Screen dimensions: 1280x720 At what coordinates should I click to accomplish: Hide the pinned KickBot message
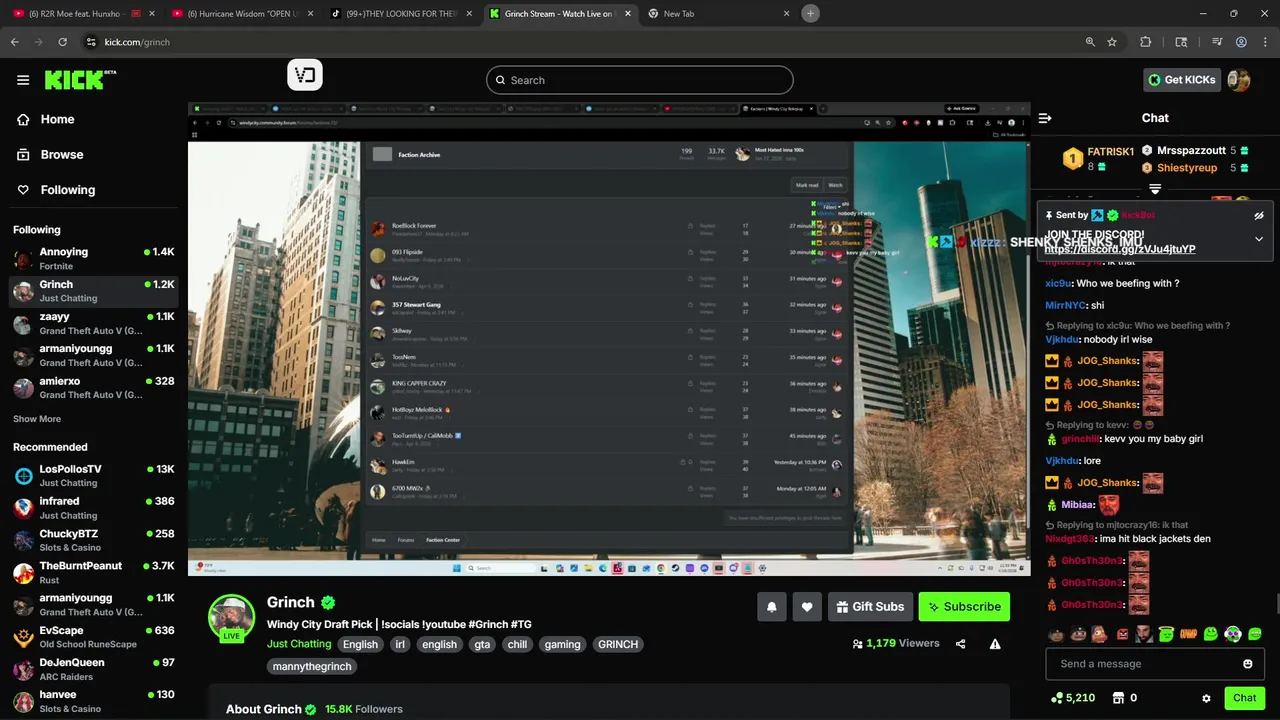pos(1259,215)
